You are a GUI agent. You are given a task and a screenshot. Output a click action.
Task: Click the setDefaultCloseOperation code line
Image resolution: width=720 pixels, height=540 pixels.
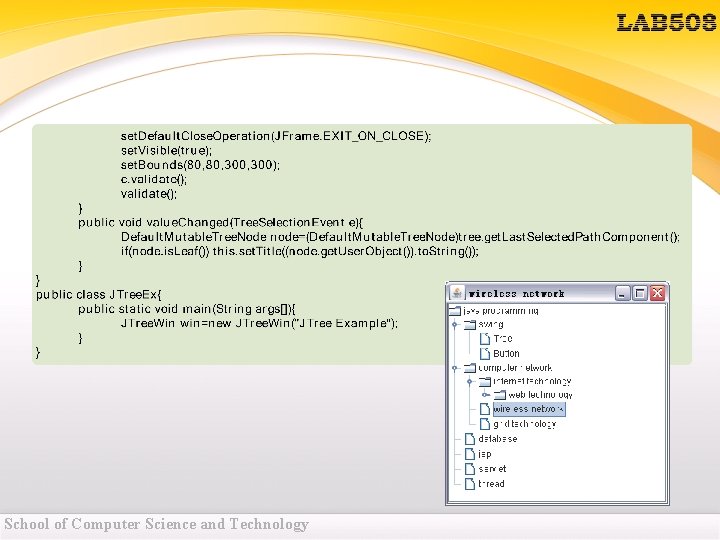click(x=276, y=136)
